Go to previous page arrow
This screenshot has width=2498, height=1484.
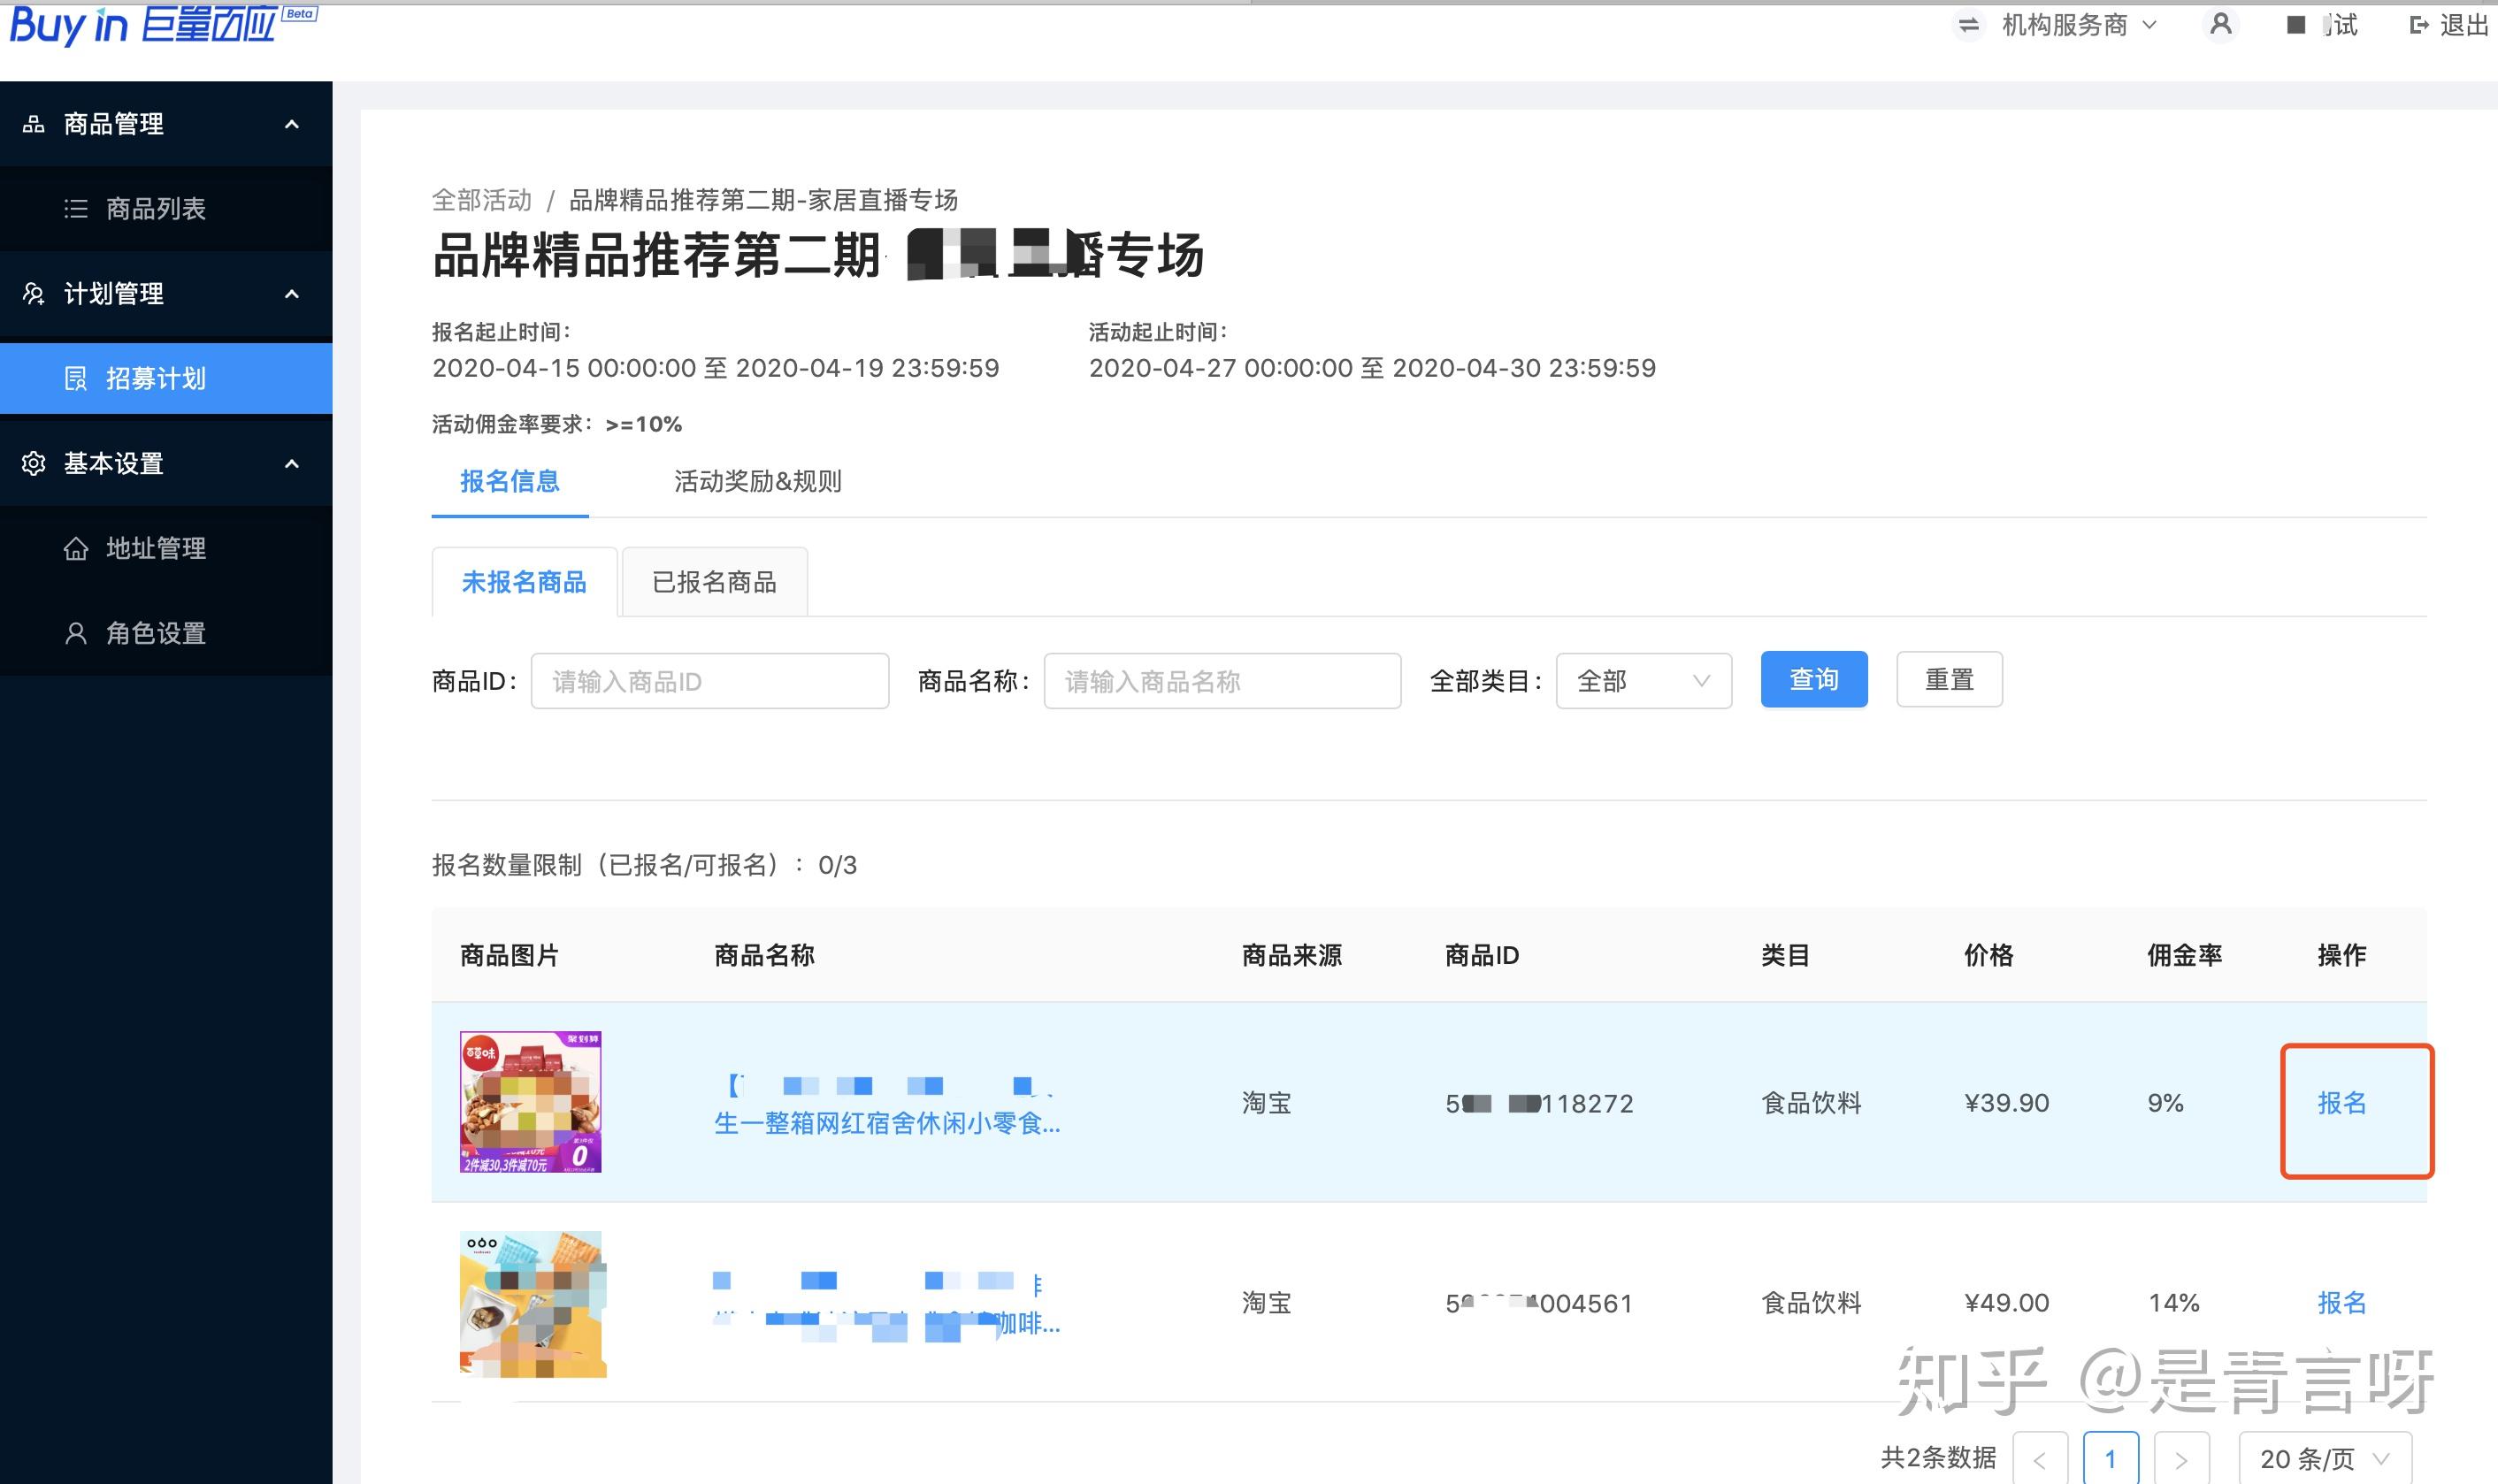coord(2040,1459)
